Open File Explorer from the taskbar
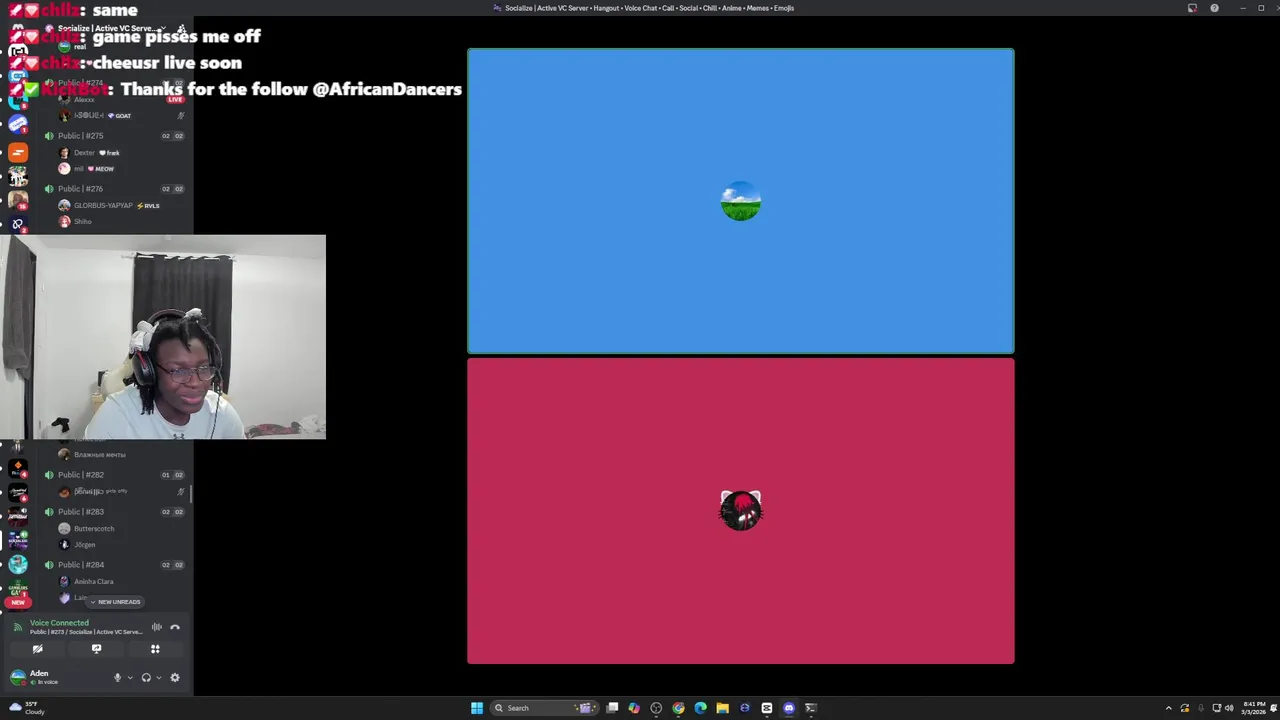The width and height of the screenshot is (1280, 720). tap(722, 708)
